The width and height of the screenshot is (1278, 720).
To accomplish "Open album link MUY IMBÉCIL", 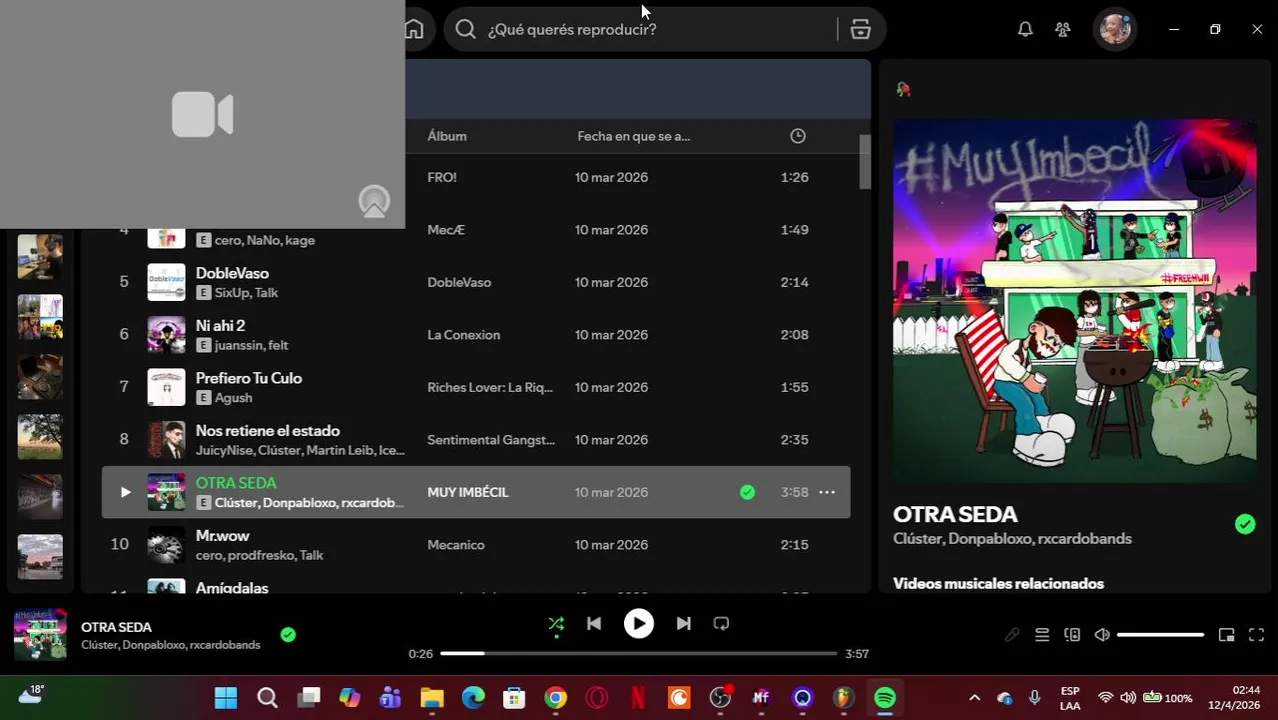I will pos(468,492).
